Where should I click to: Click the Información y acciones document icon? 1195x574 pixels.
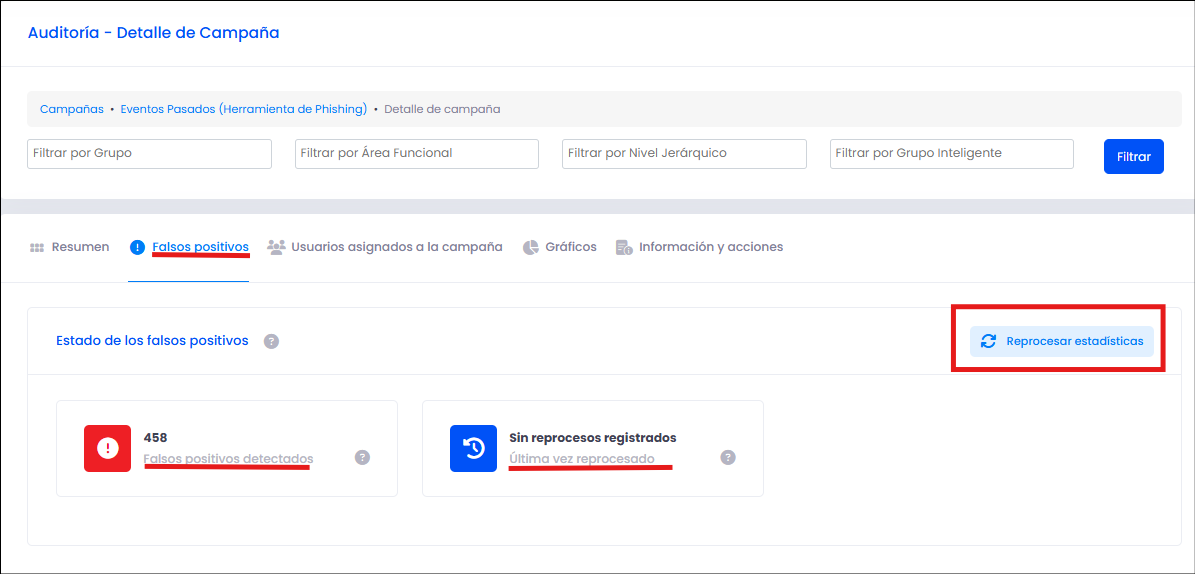click(624, 247)
